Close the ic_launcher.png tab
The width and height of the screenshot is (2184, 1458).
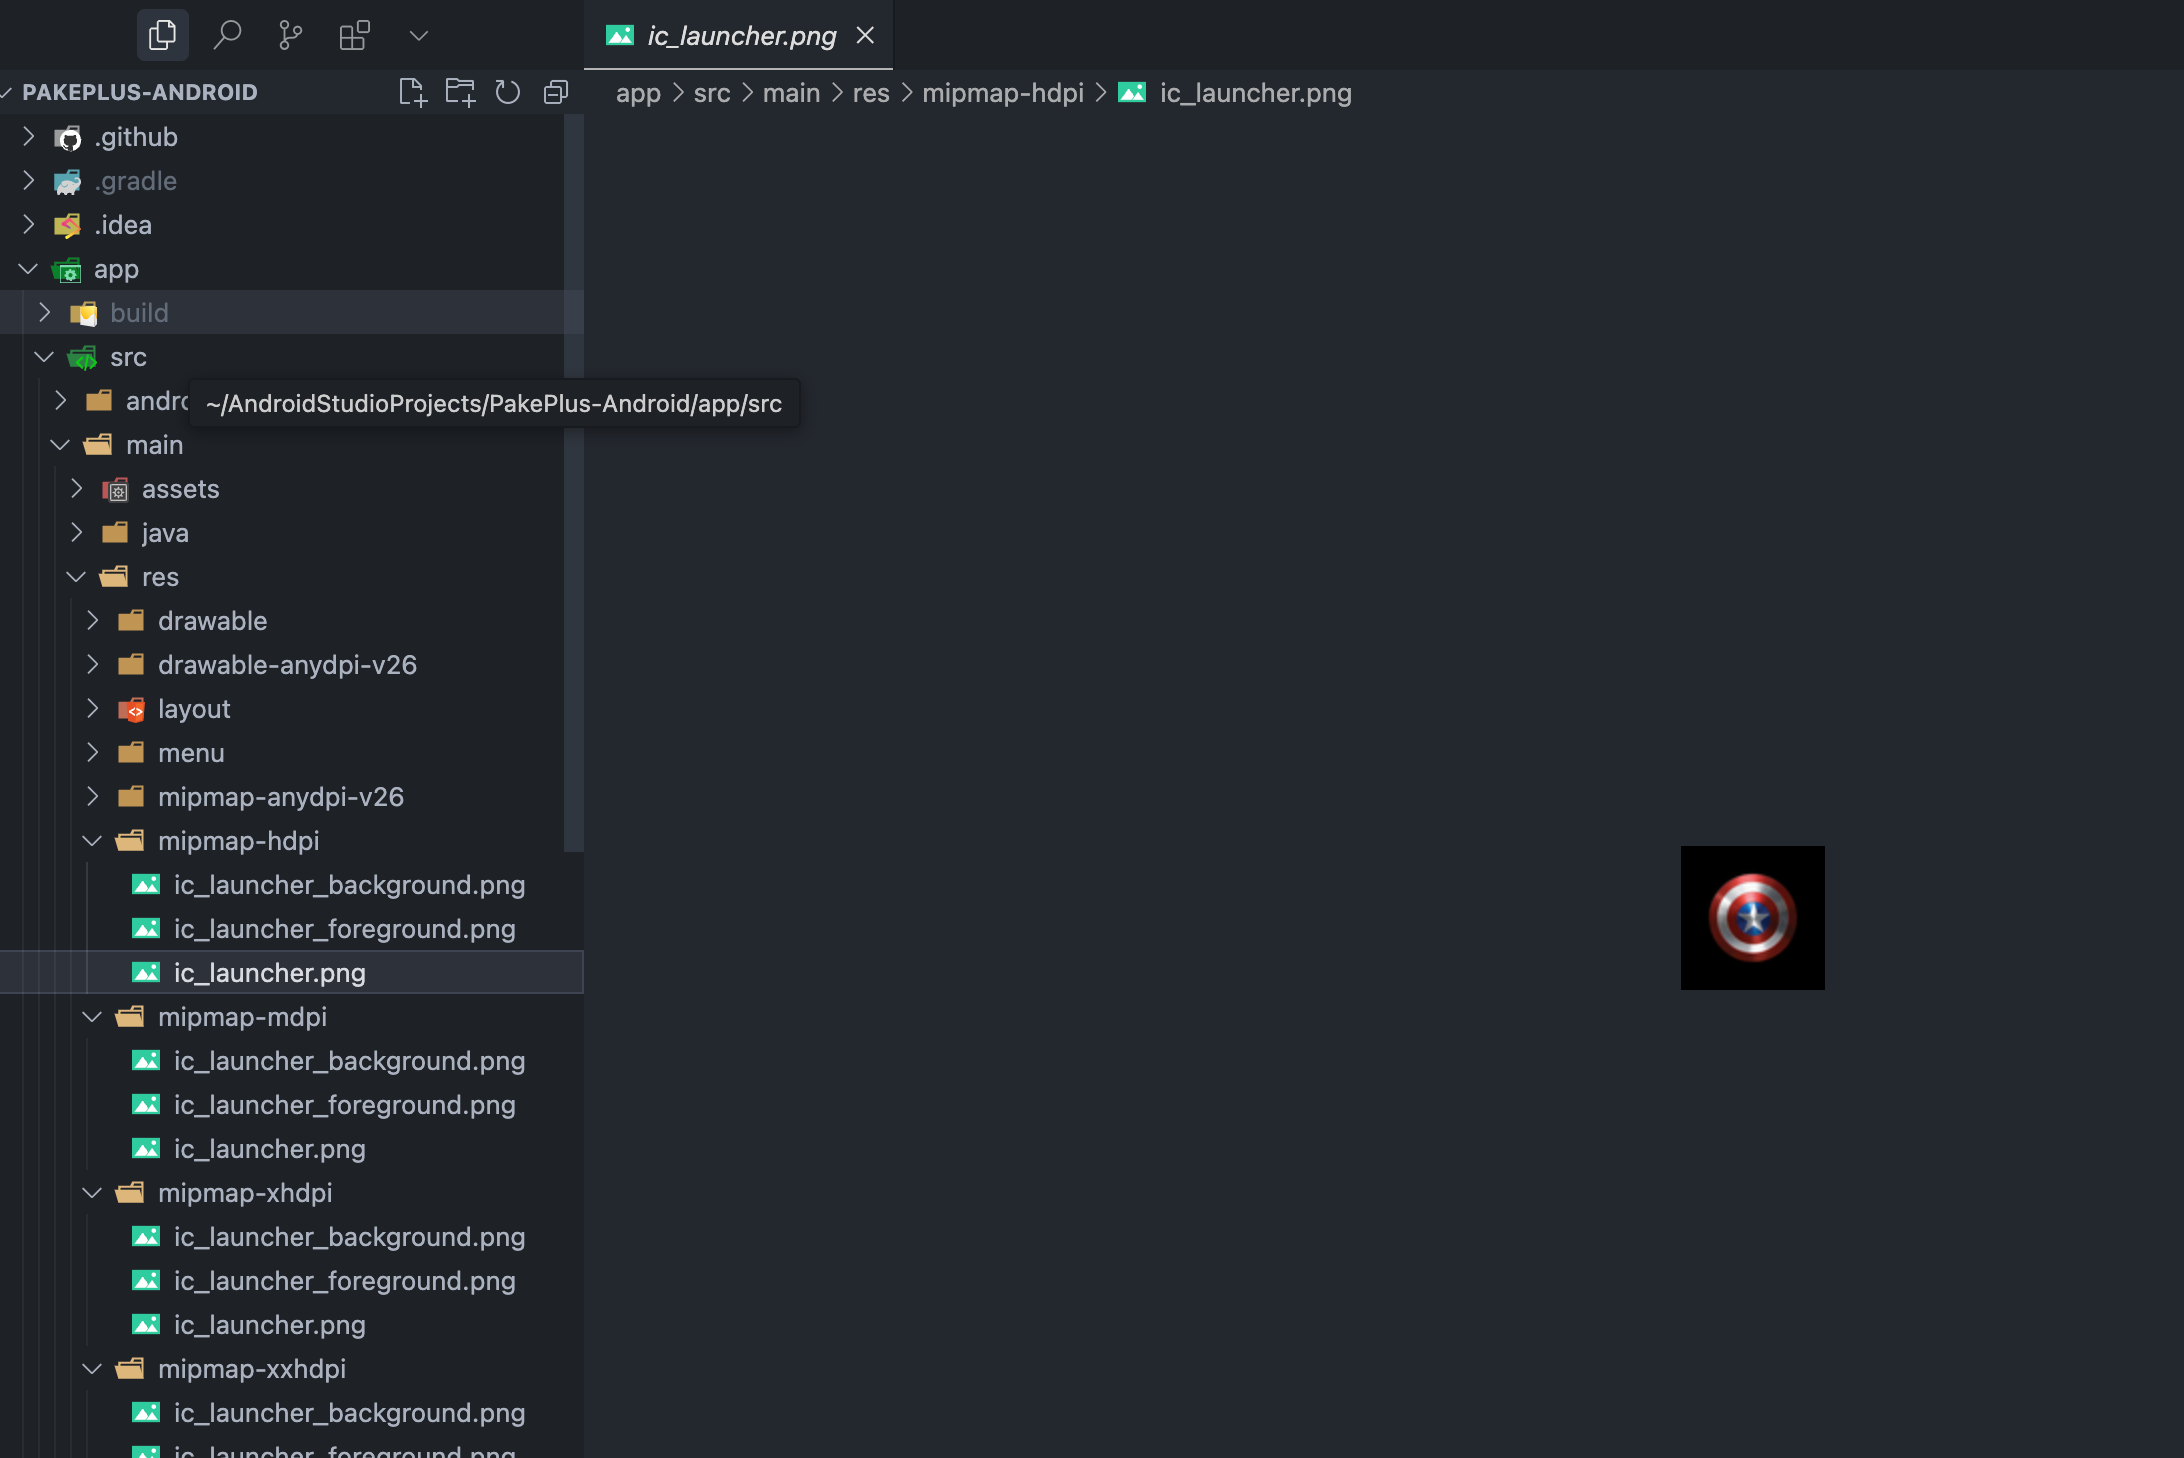(866, 36)
